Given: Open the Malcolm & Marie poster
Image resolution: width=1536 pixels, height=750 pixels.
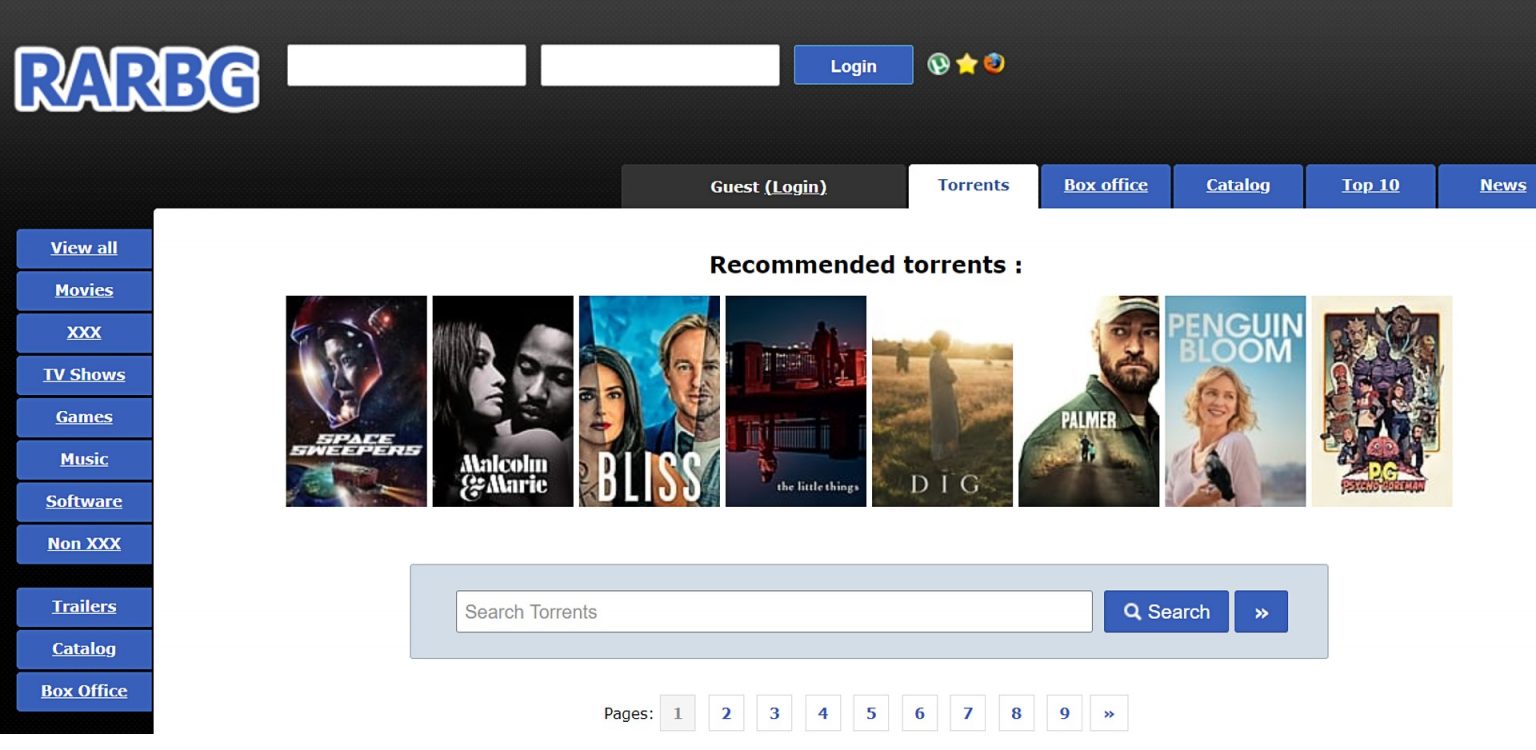Looking at the screenshot, I should click(503, 401).
